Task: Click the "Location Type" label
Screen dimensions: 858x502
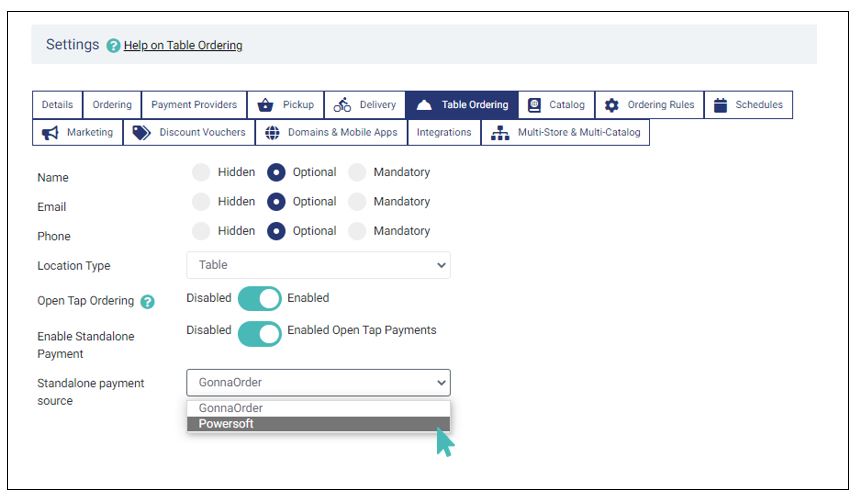Action: [x=74, y=266]
